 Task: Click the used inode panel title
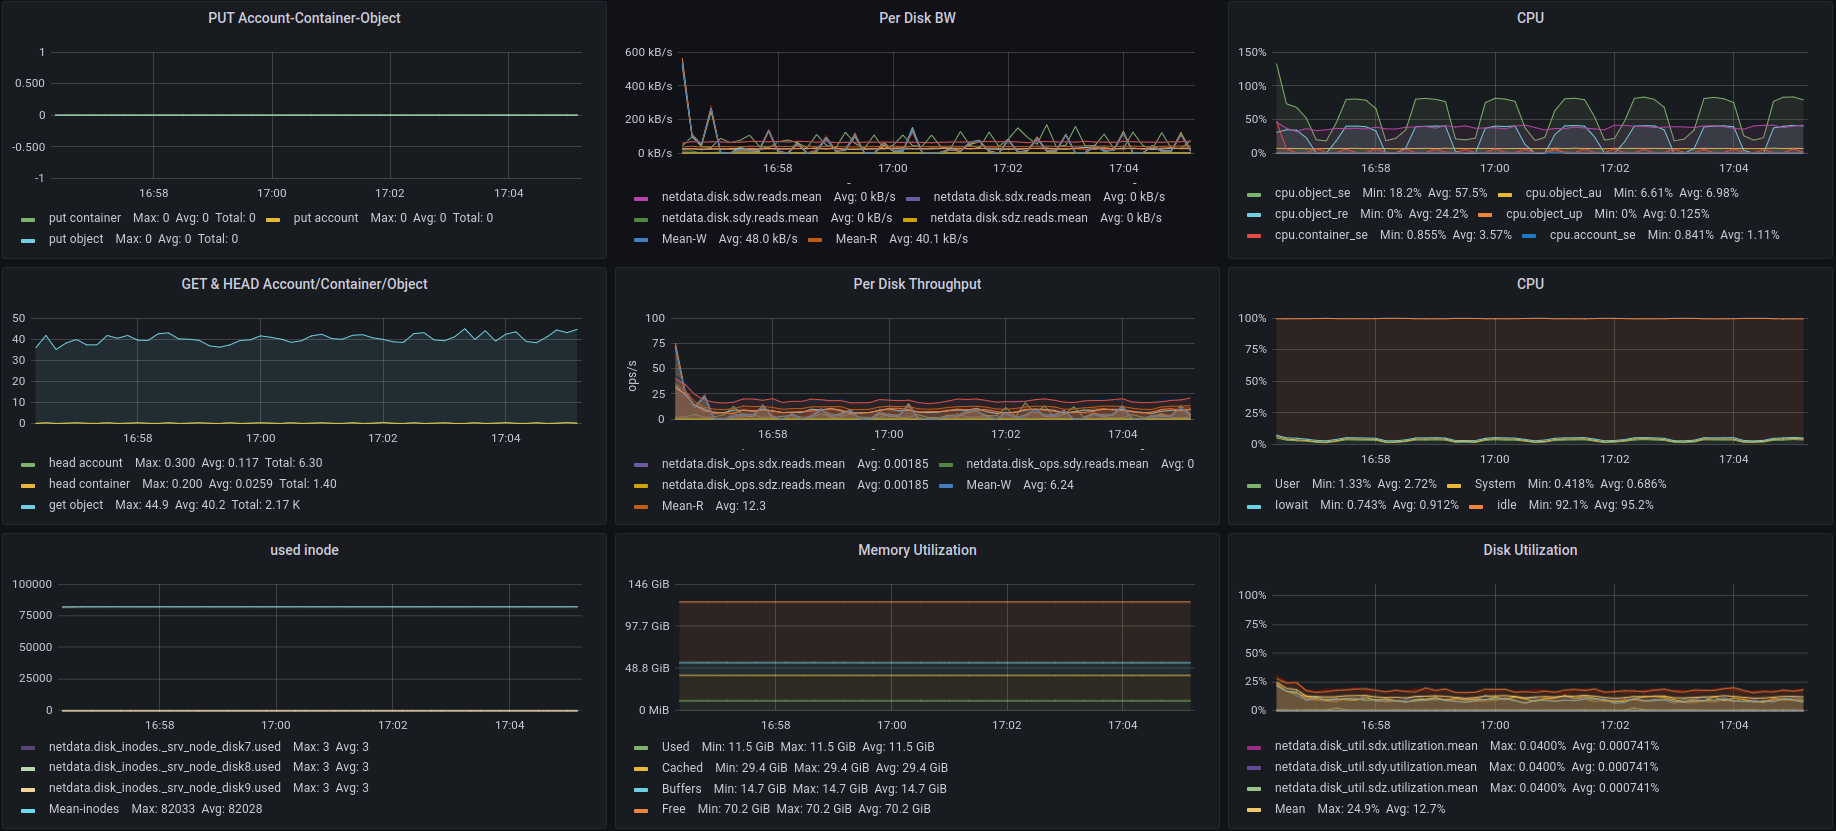tap(304, 550)
